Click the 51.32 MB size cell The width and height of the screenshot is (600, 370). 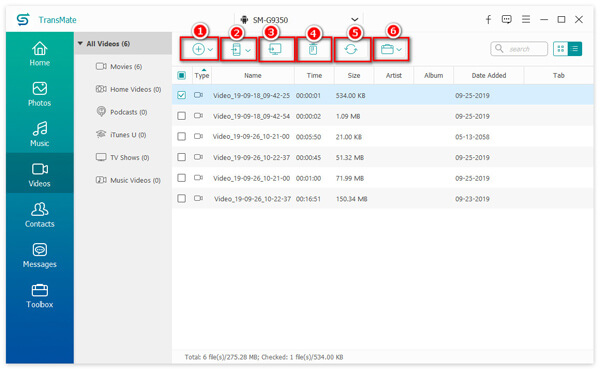click(x=350, y=157)
